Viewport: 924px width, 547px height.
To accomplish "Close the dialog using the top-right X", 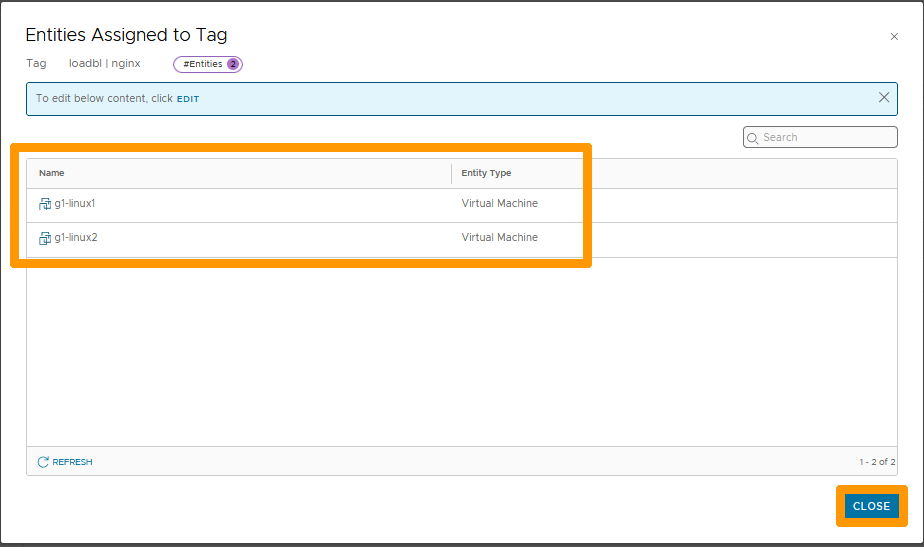I will pyautogui.click(x=894, y=37).
